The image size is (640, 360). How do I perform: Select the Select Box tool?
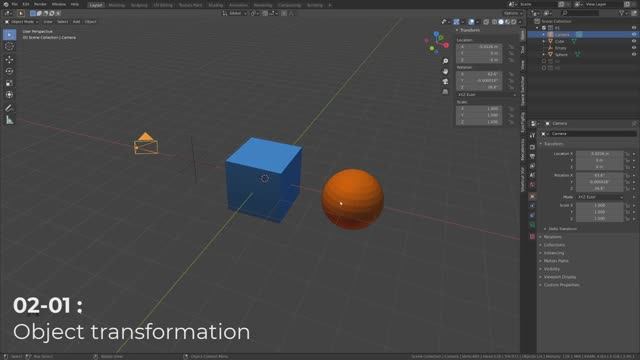9,35
